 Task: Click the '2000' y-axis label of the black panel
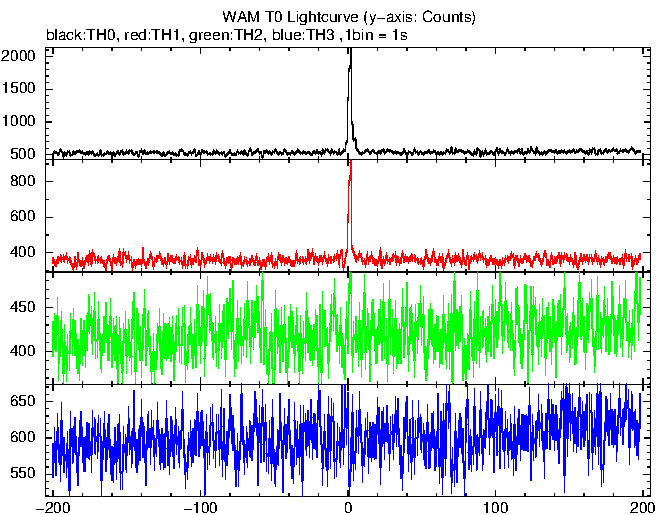[x=18, y=55]
